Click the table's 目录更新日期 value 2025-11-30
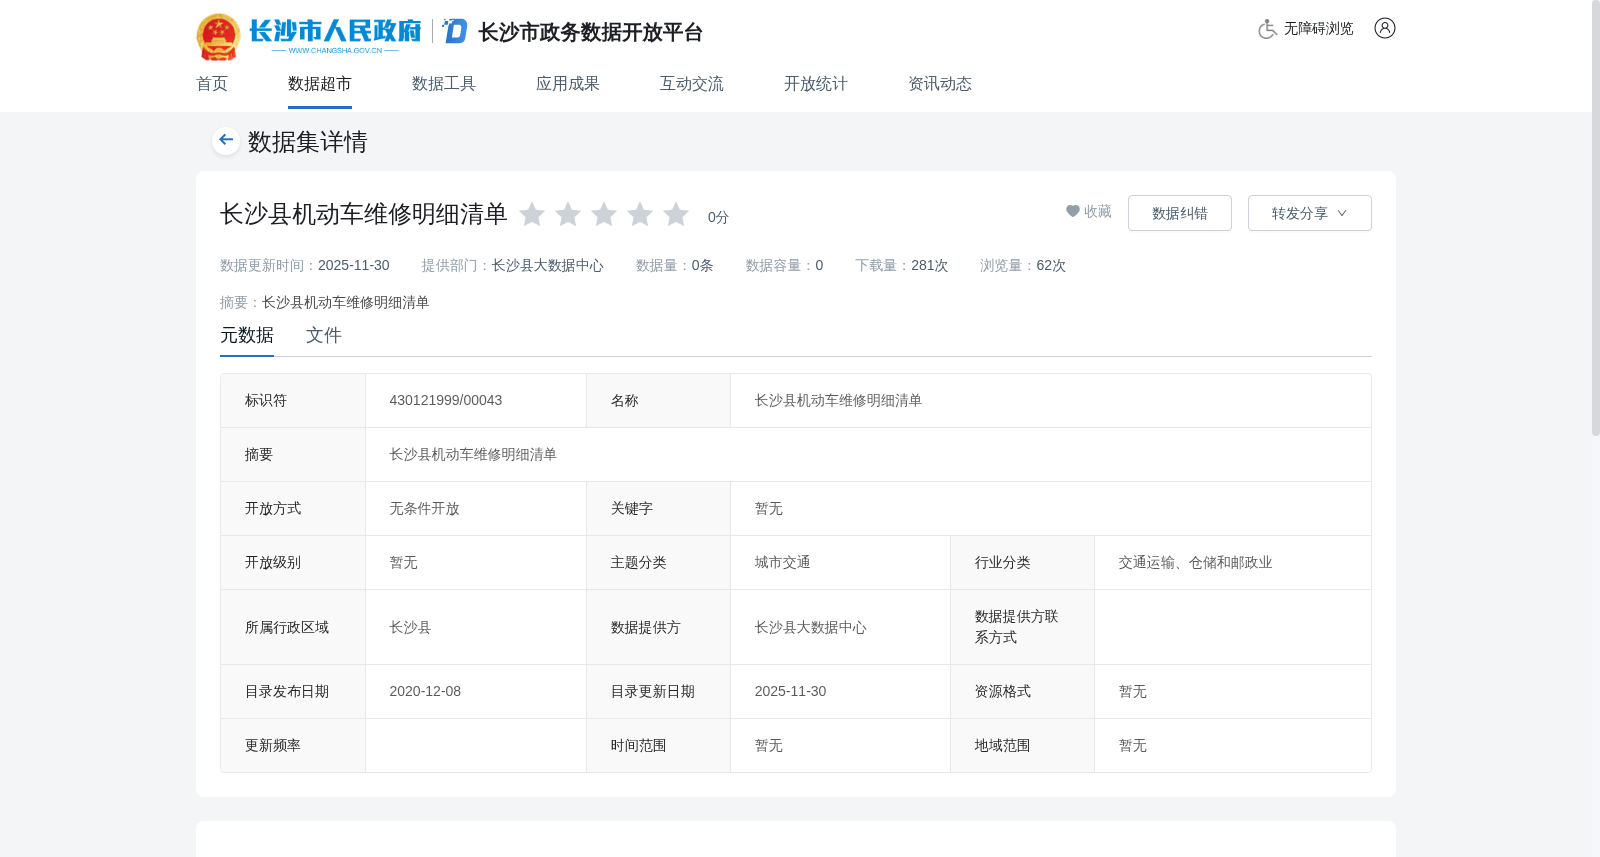1600x857 pixels. point(791,691)
